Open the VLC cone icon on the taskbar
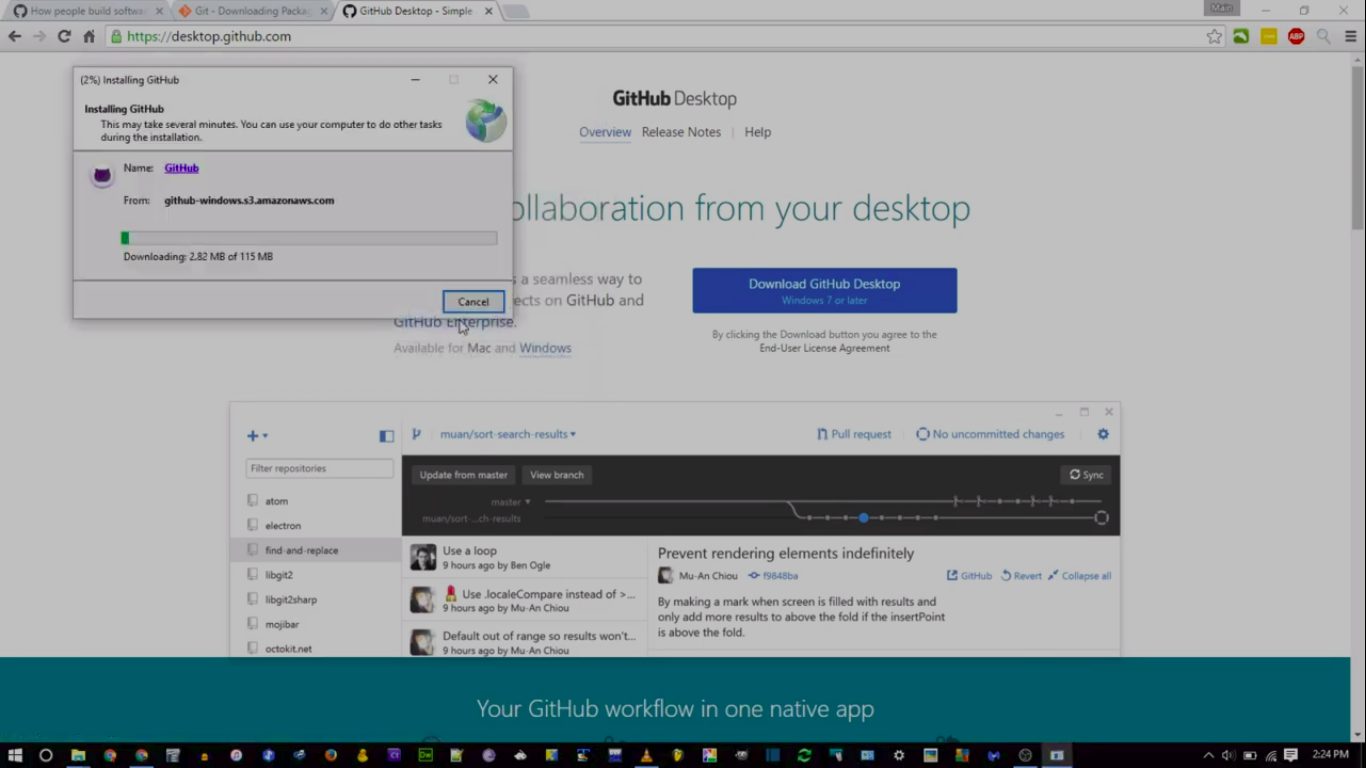1366x768 pixels. [x=646, y=755]
